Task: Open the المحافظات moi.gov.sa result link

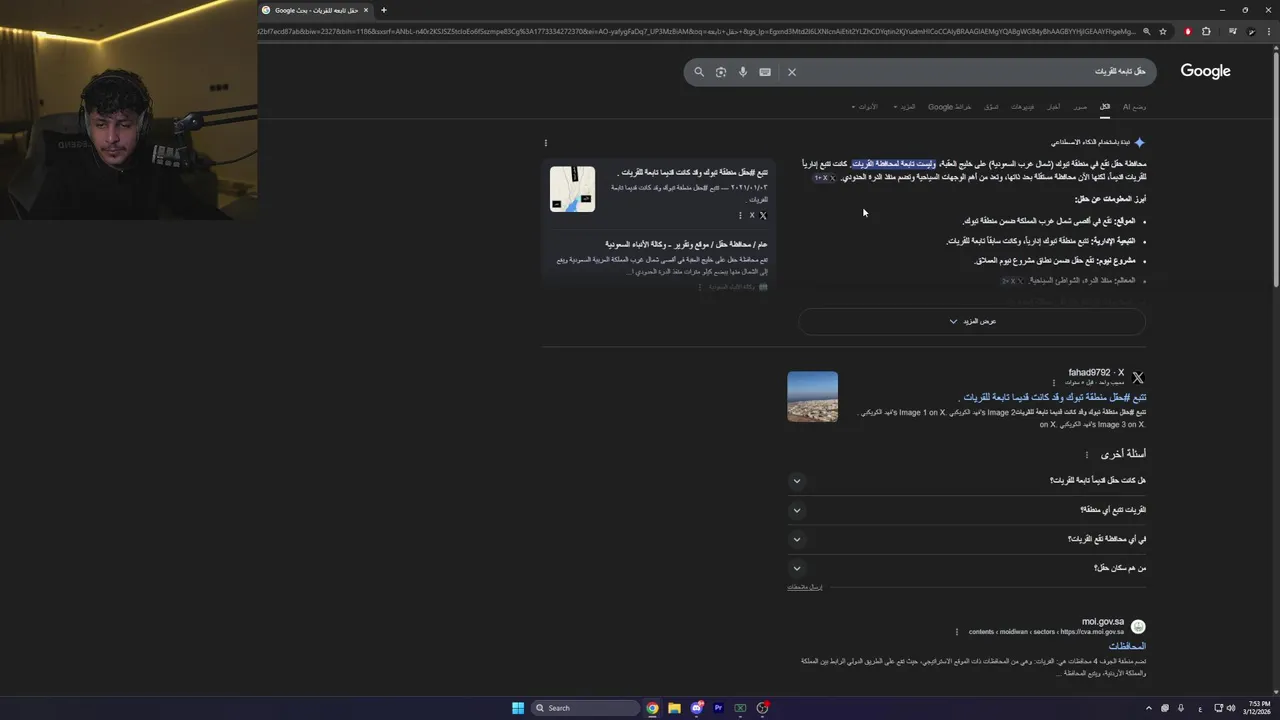Action: pos(1127,646)
